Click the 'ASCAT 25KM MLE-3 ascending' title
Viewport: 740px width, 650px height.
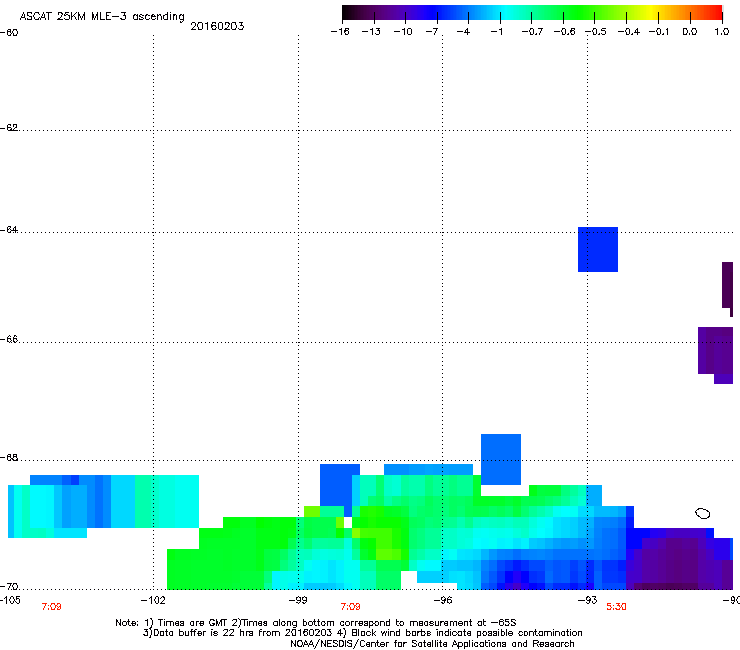pos(102,17)
